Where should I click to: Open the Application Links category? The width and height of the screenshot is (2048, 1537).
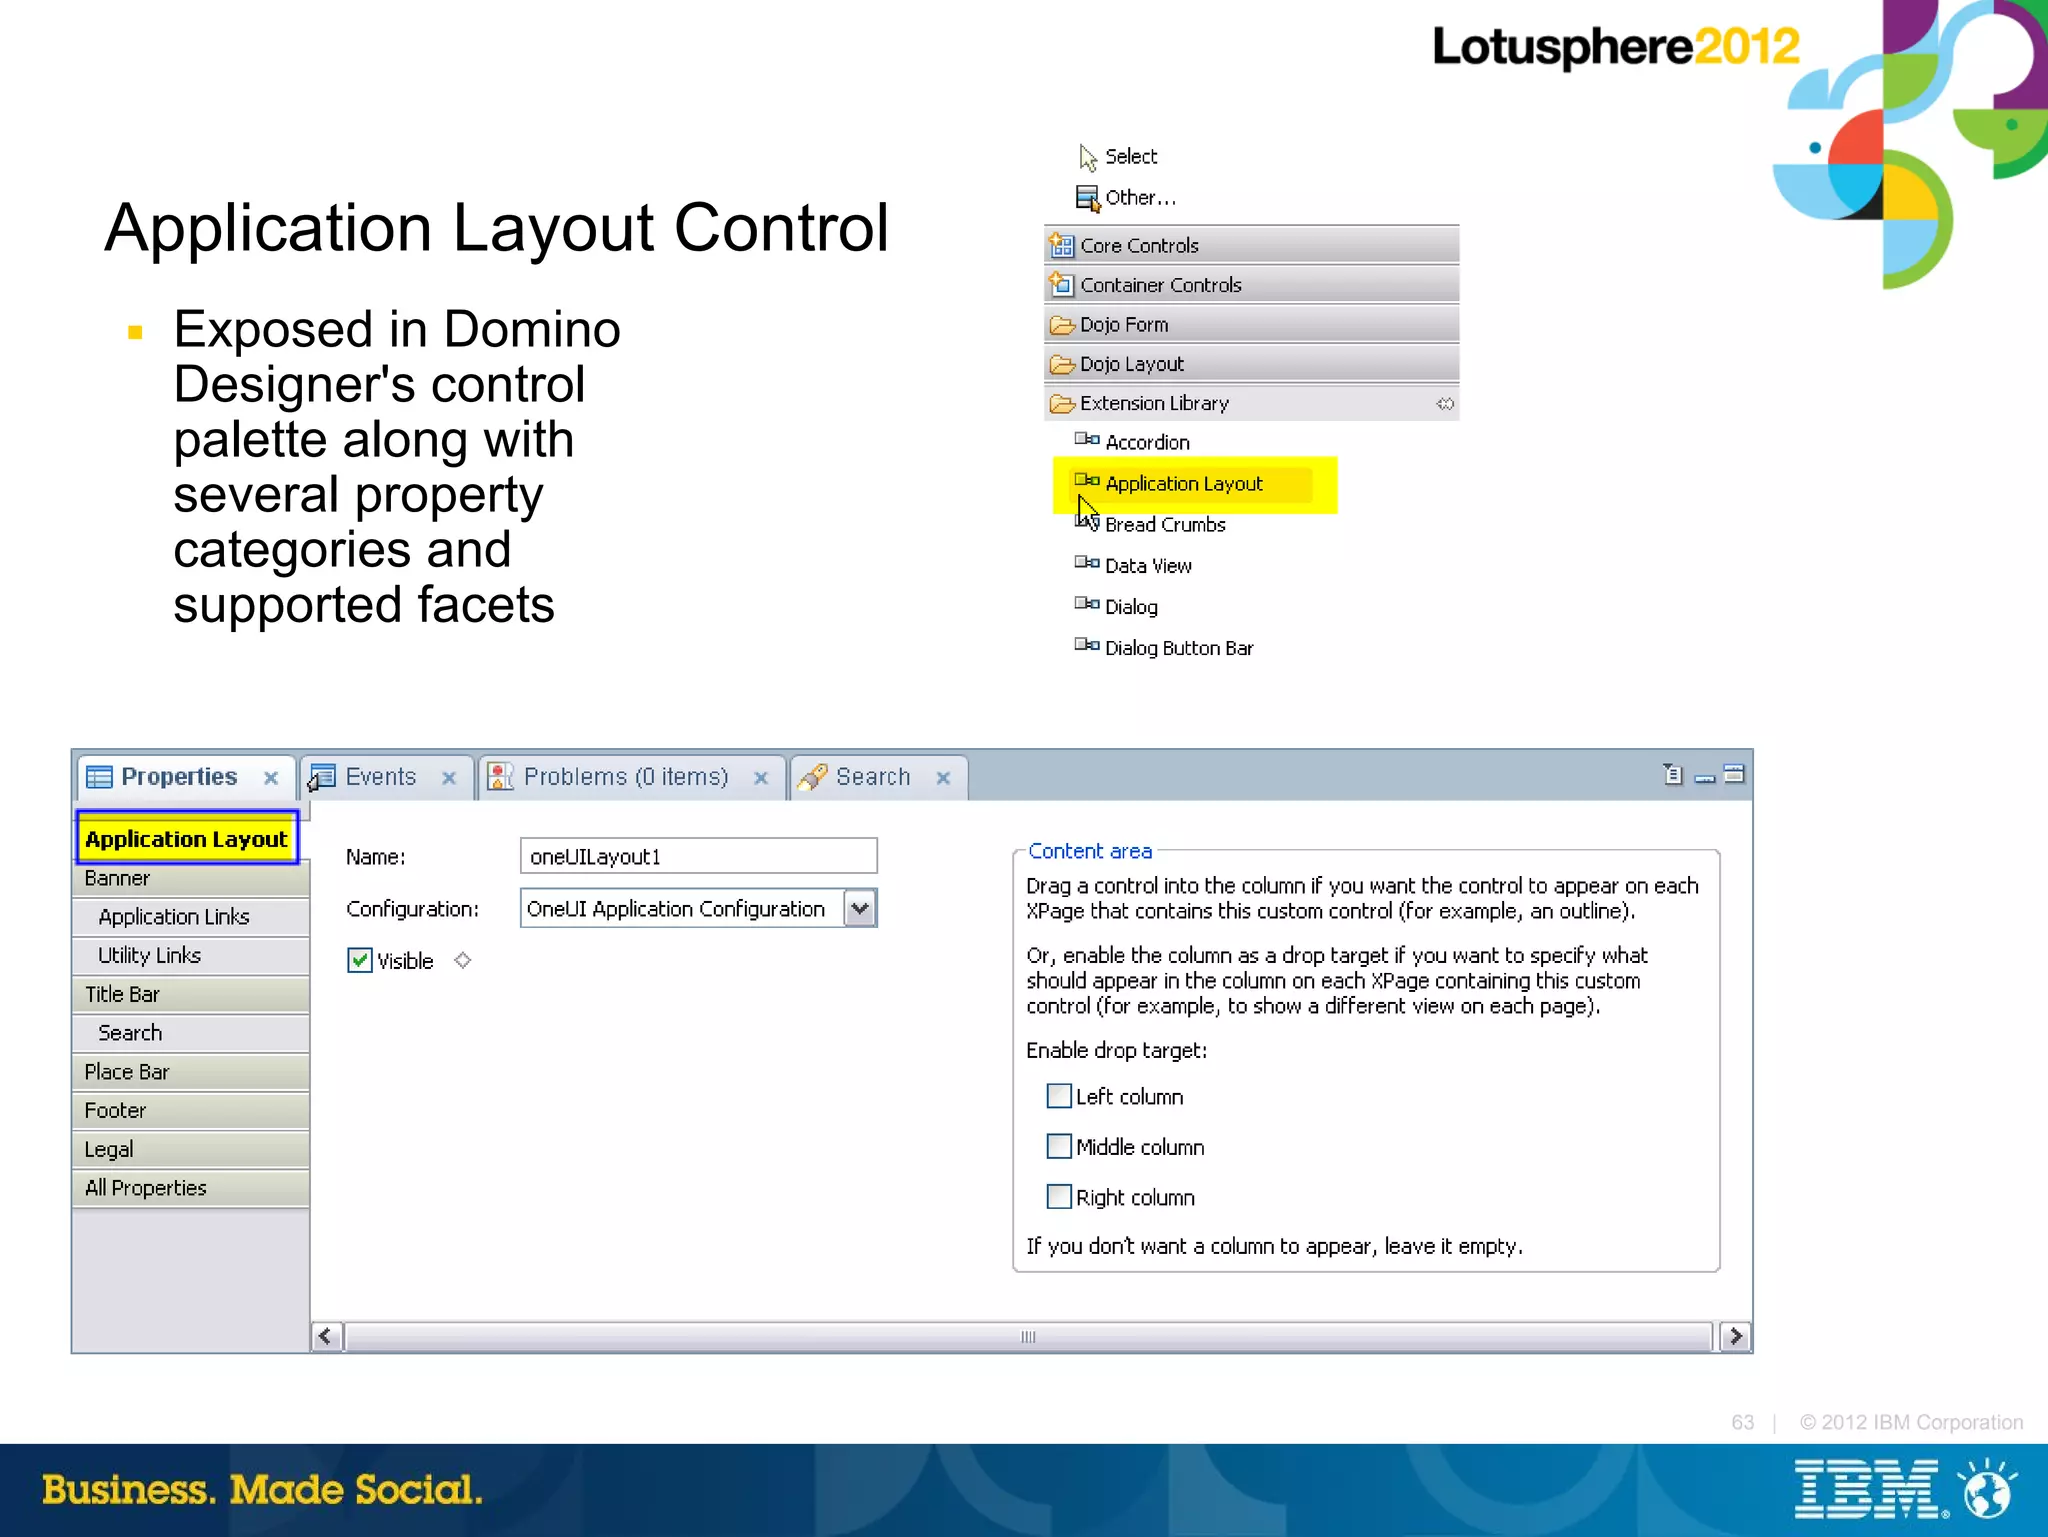190,916
